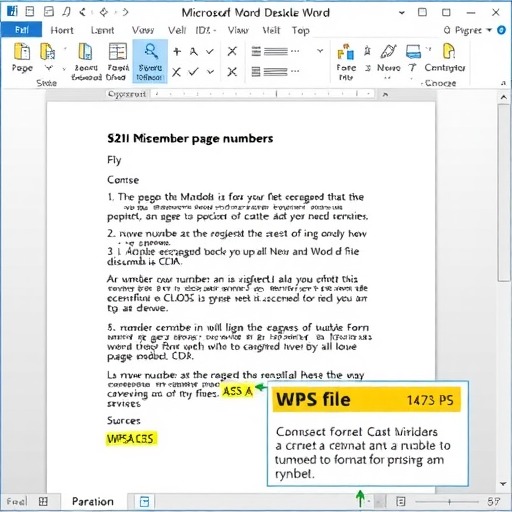The width and height of the screenshot is (512, 512).
Task: Click '1473 PS' in the popup header
Action: pyautogui.click(x=430, y=400)
